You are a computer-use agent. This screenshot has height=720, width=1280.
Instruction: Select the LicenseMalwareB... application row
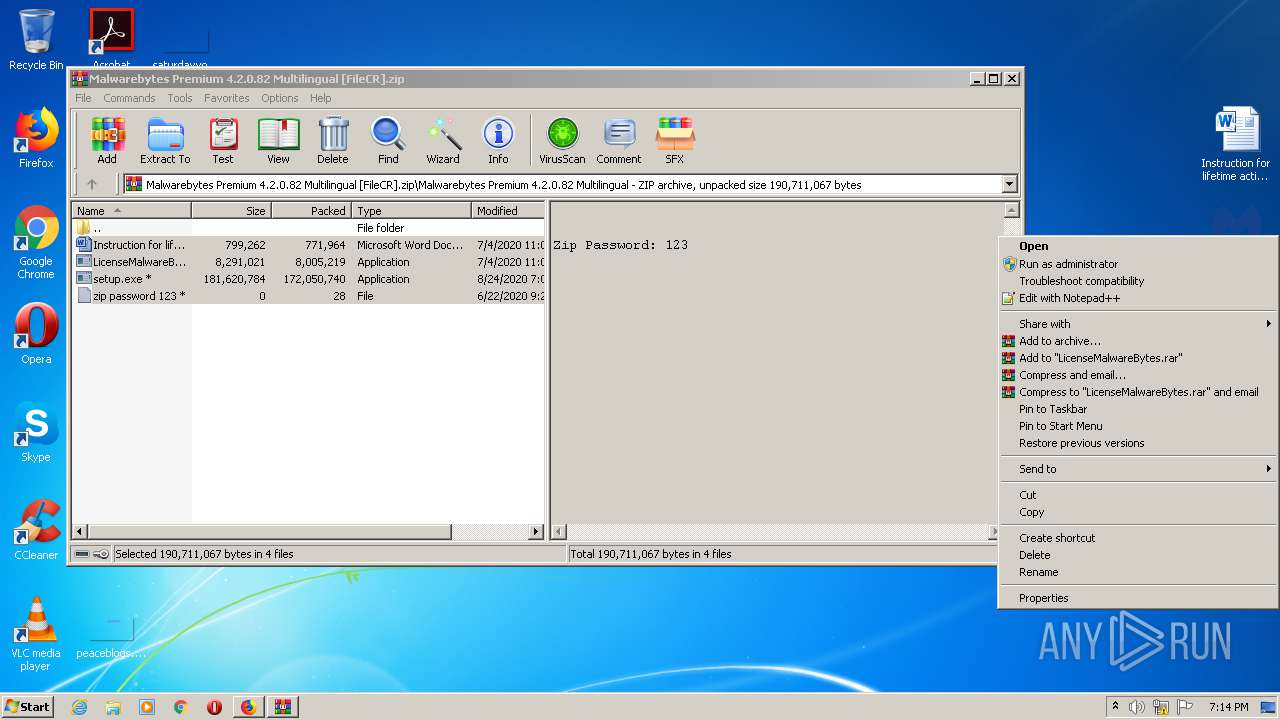(x=309, y=262)
